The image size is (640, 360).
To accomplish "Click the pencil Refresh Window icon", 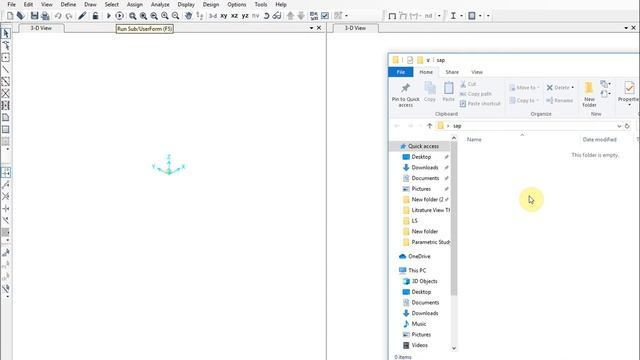I will 82,16.
